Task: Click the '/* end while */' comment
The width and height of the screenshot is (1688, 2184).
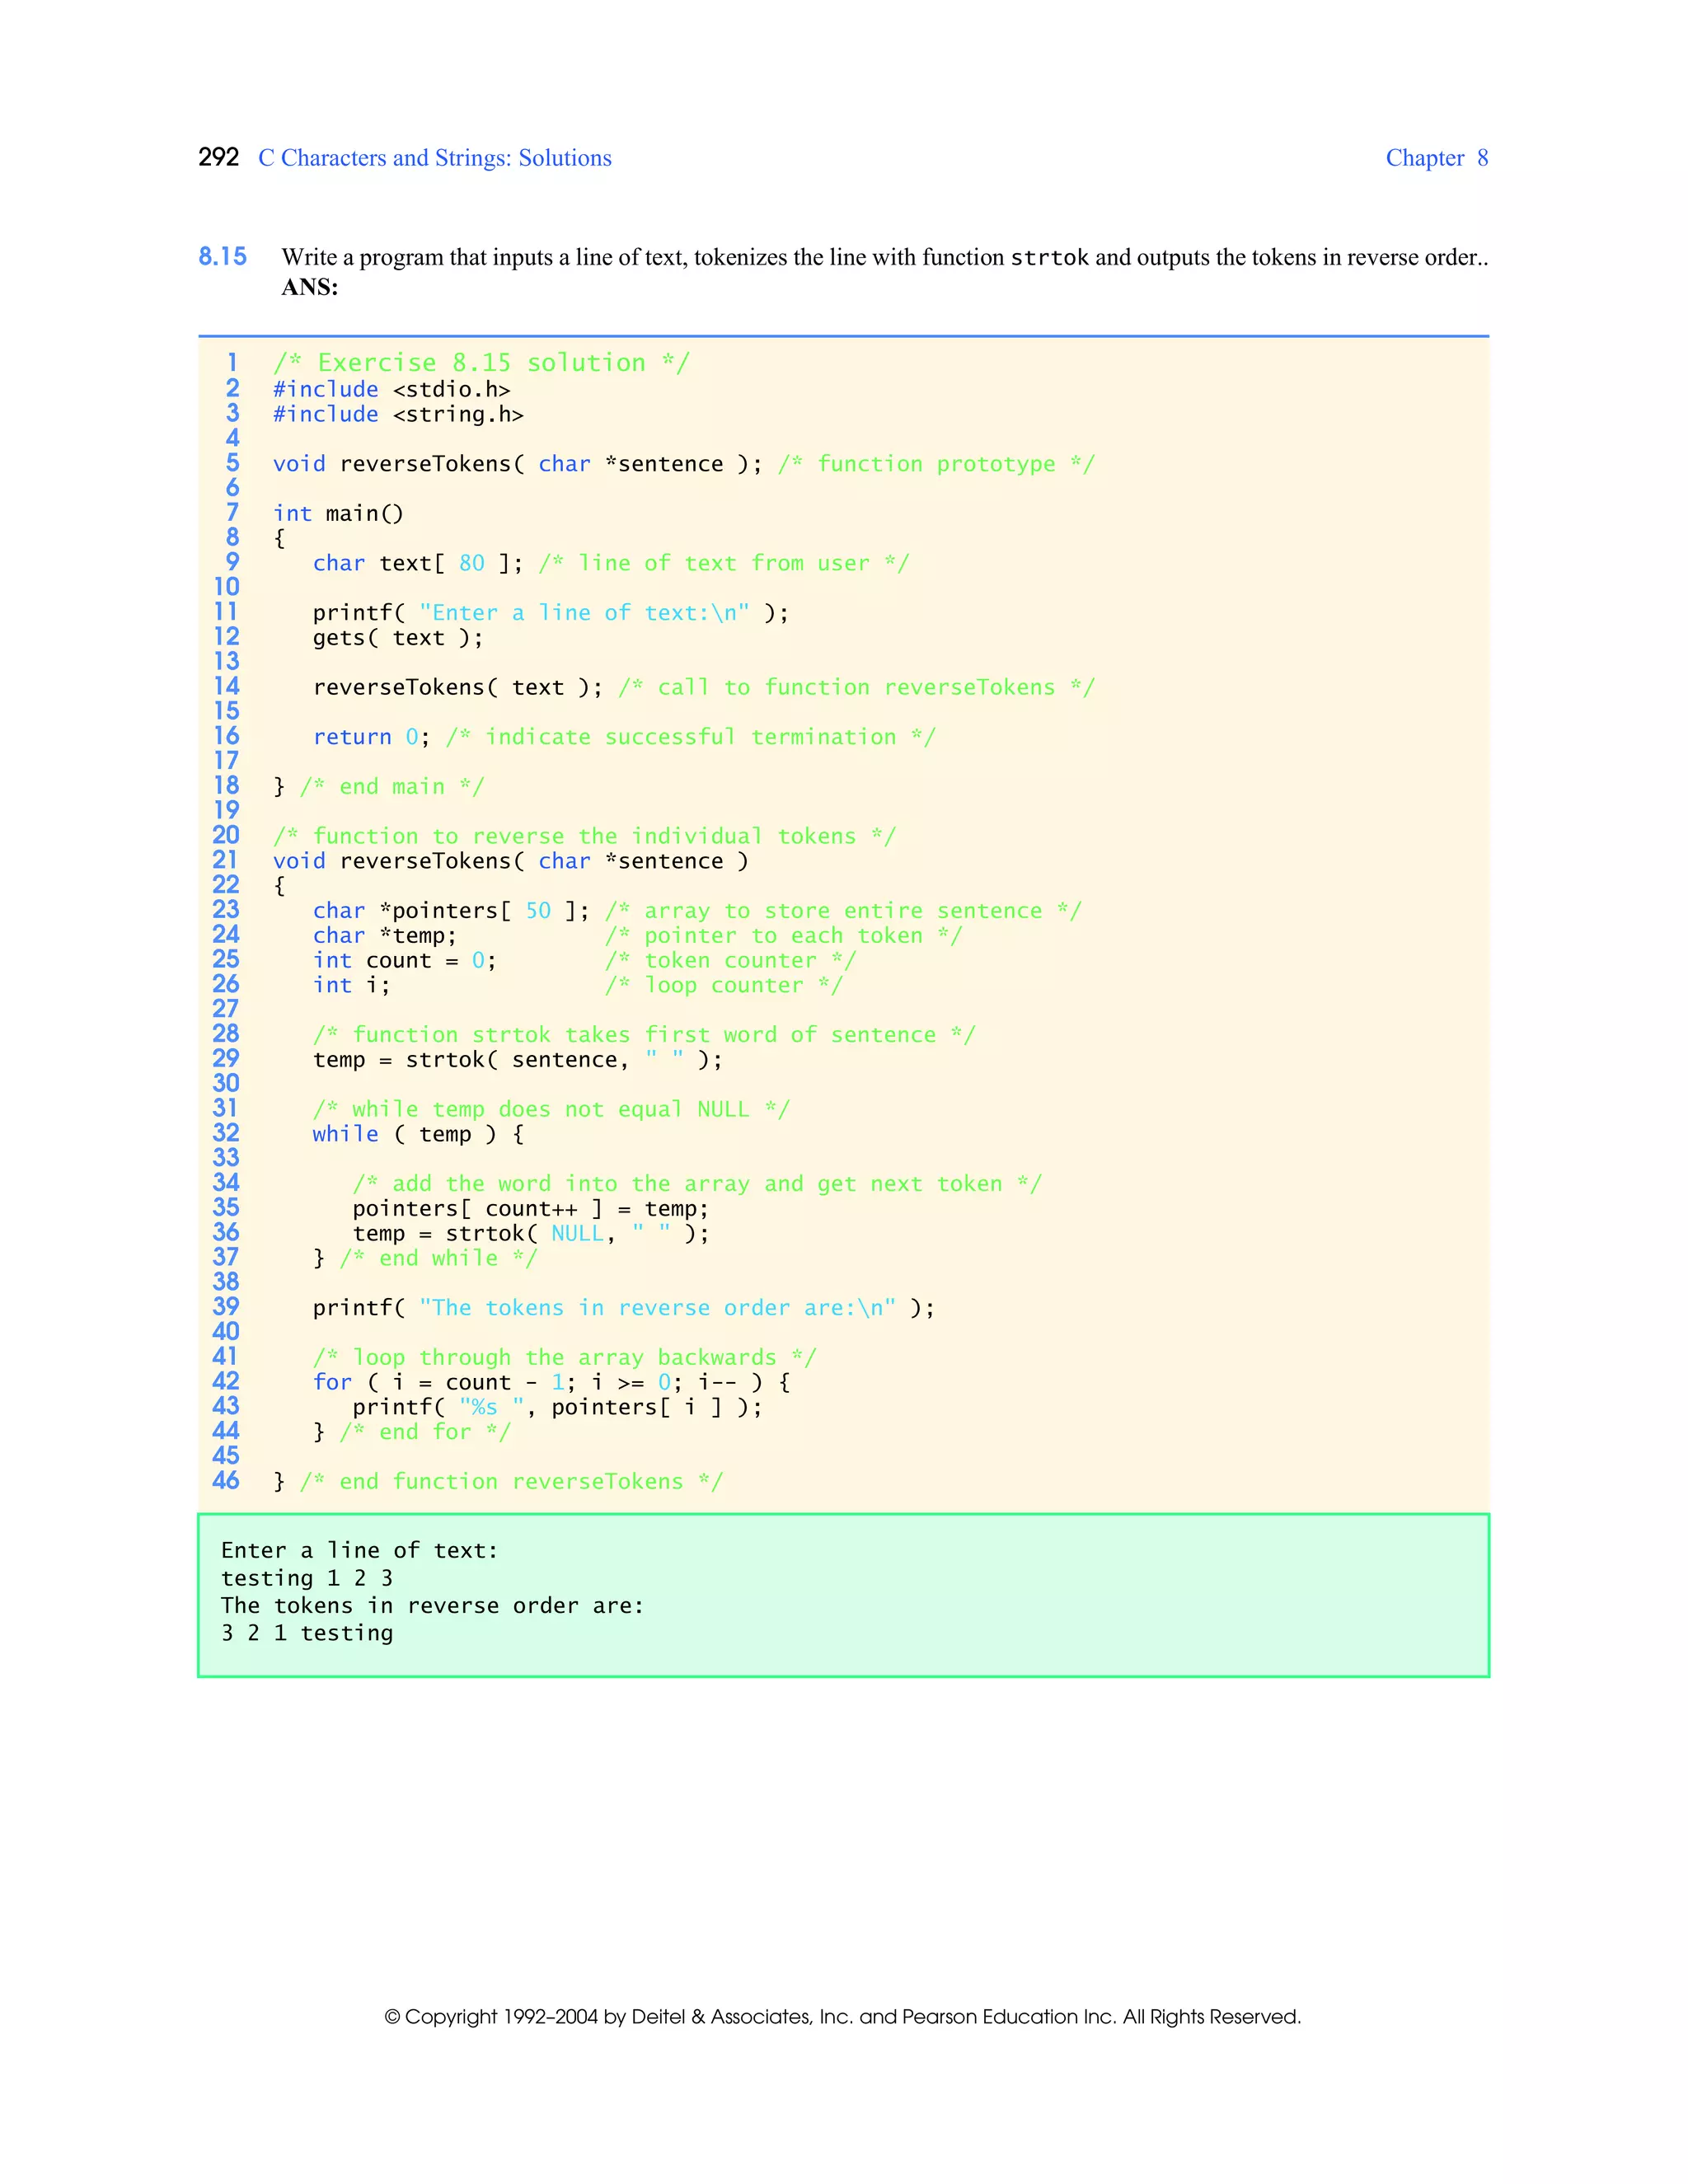Action: (438, 1258)
